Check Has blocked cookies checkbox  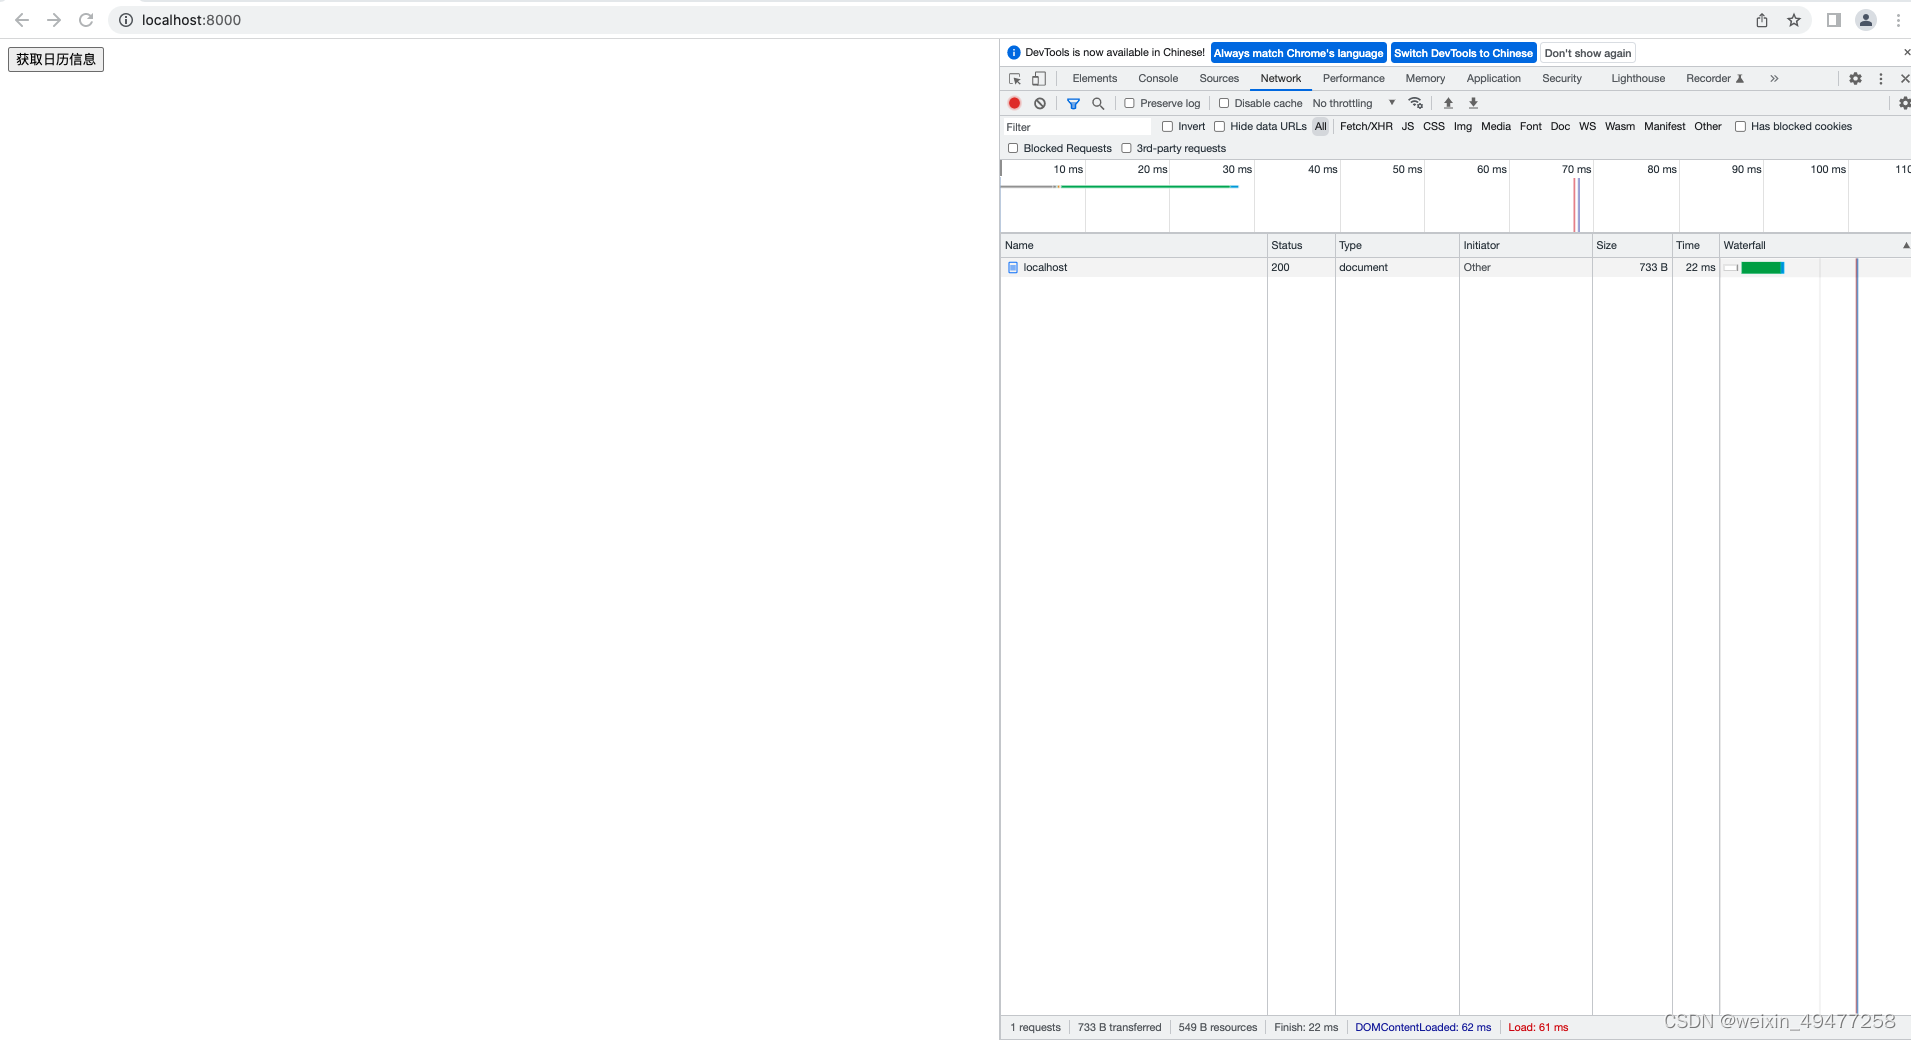click(1740, 126)
